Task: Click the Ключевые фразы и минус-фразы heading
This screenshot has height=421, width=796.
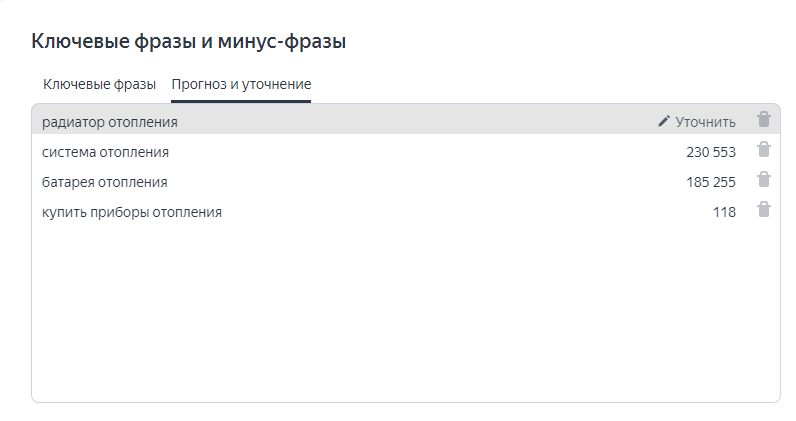Action: click(x=189, y=41)
